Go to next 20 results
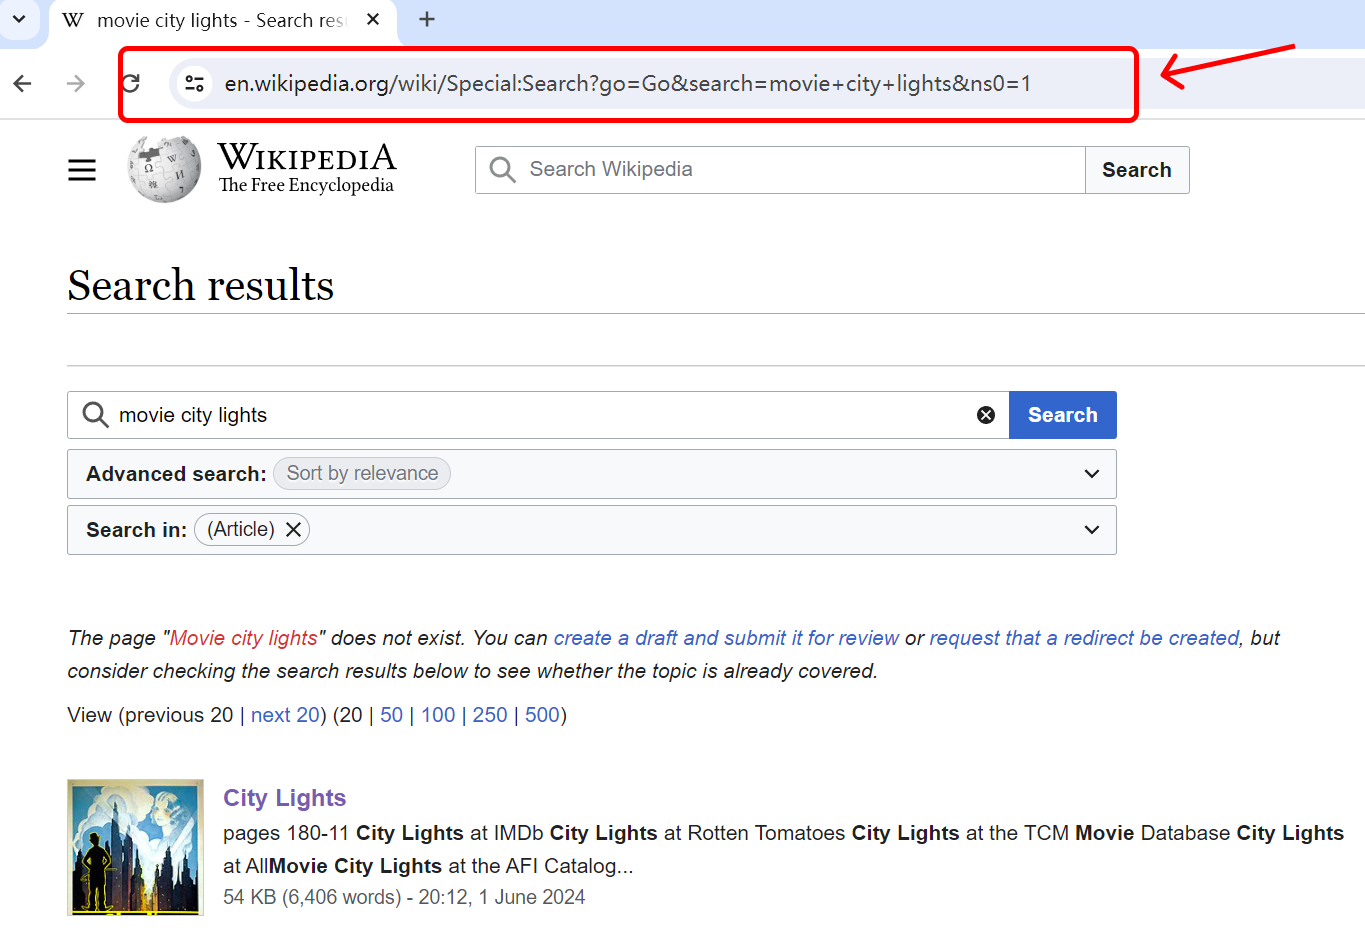This screenshot has width=1365, height=931. click(285, 715)
